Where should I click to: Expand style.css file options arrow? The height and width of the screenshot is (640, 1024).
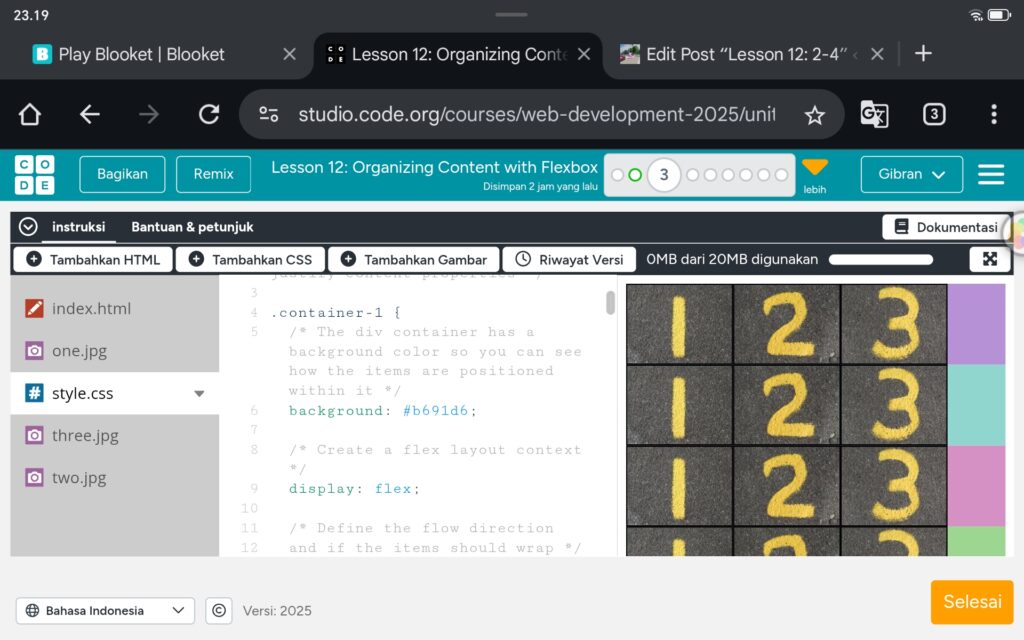(199, 394)
